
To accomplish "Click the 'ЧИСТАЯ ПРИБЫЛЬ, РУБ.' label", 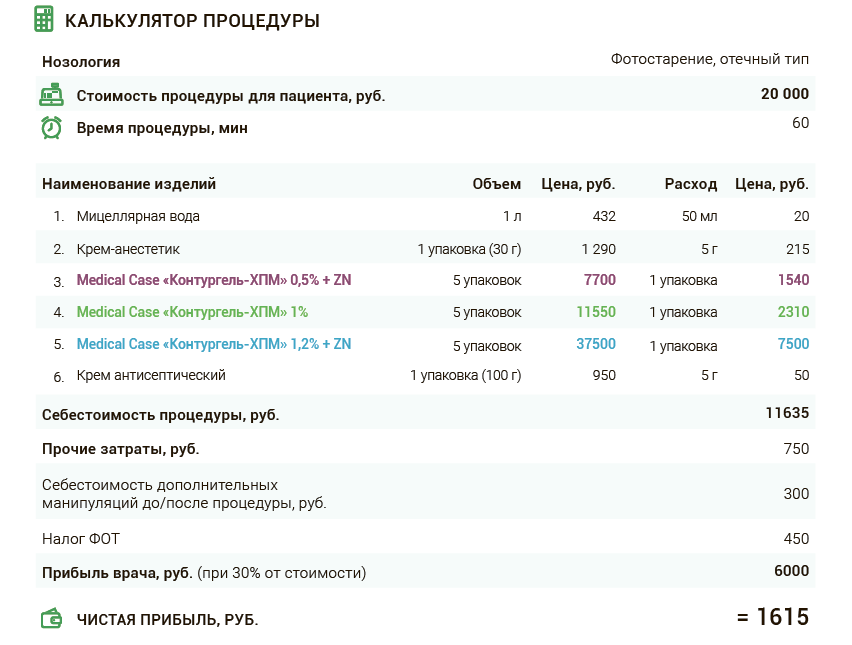I will (x=167, y=620).
